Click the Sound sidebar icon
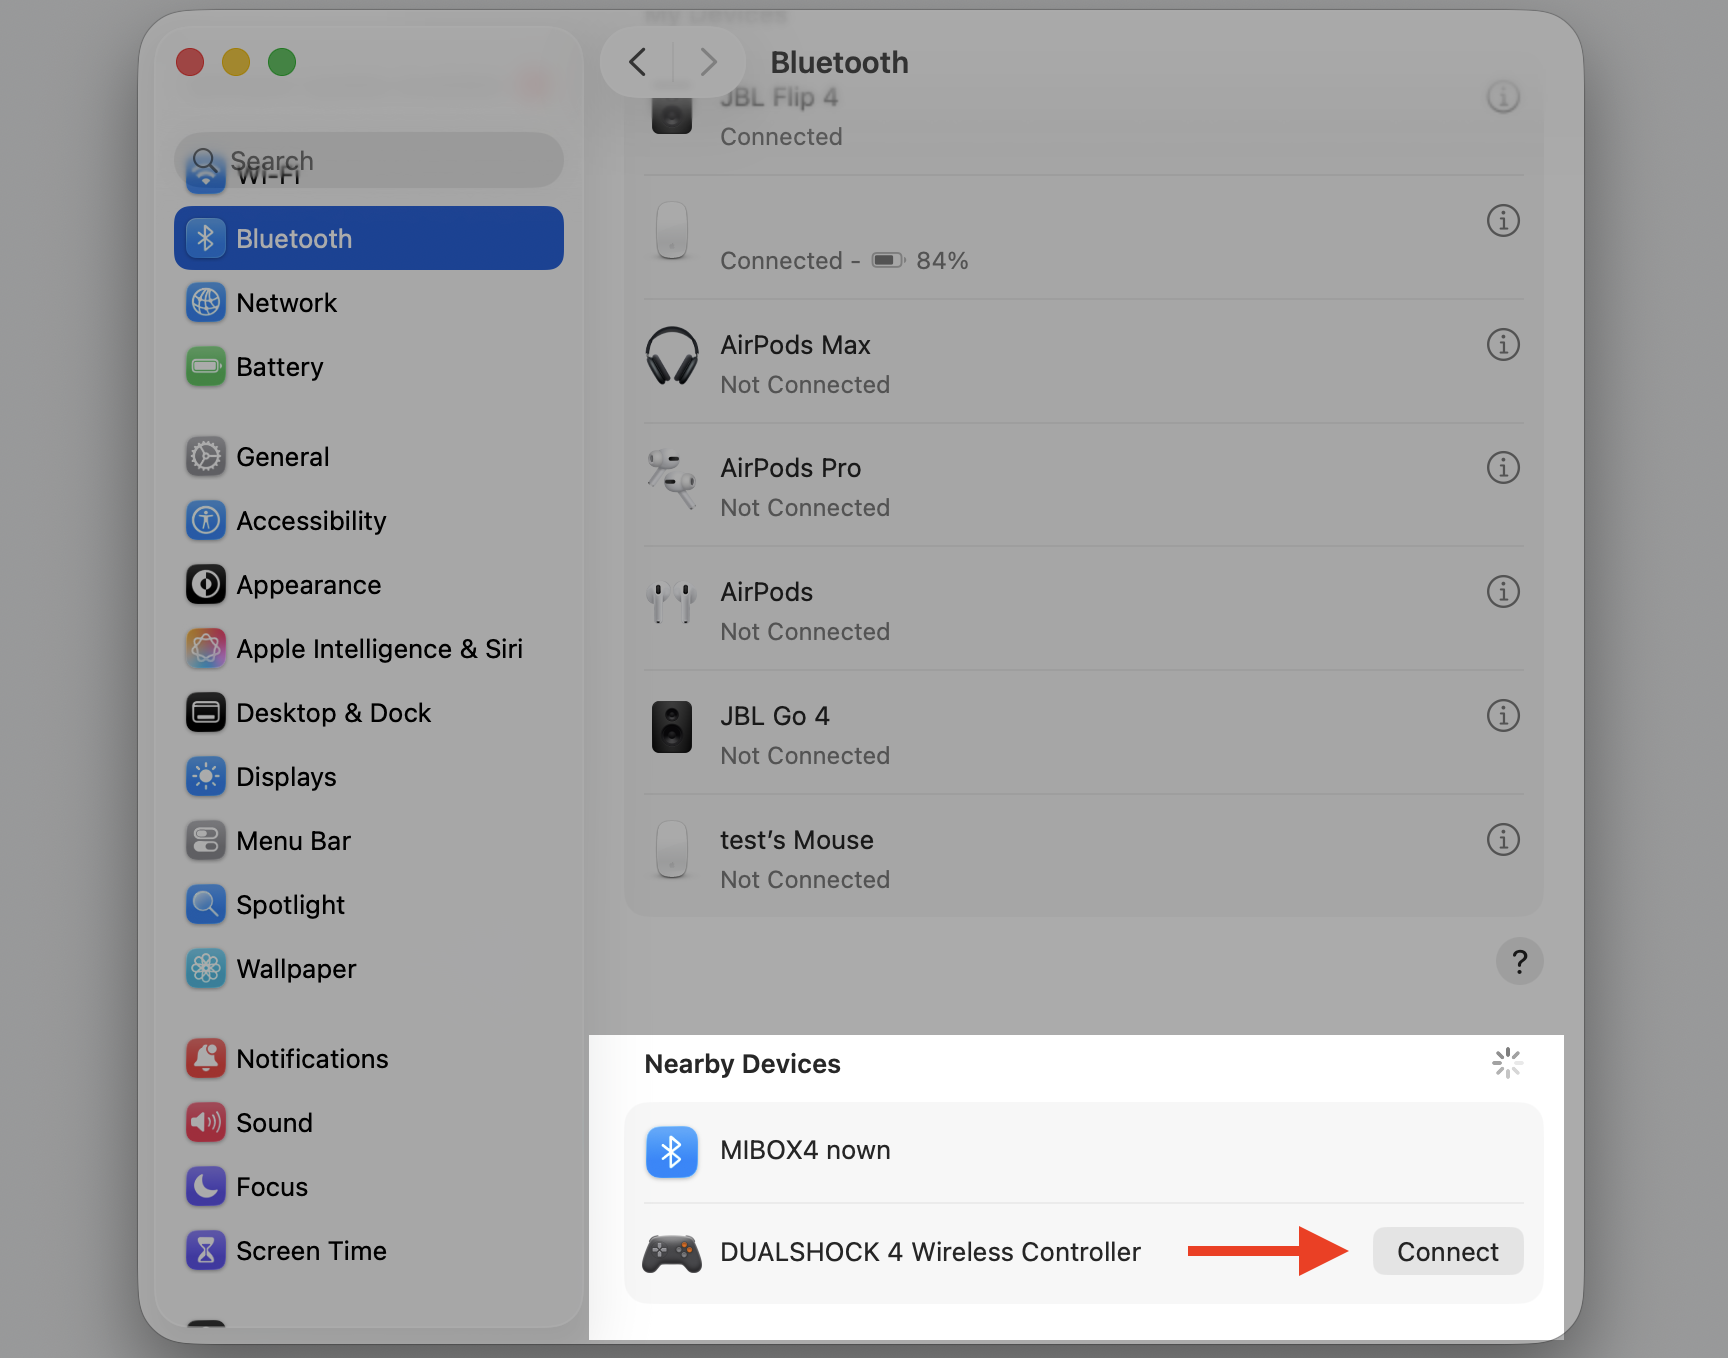The width and height of the screenshot is (1728, 1358). tap(206, 1123)
